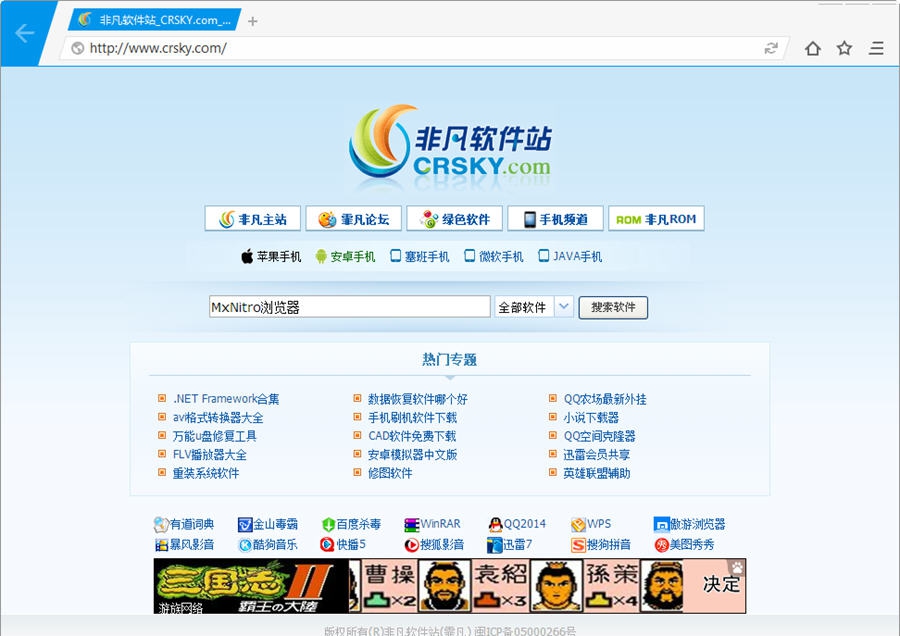900x636 pixels.
Task: Click the address bar URL field
Action: 425,48
